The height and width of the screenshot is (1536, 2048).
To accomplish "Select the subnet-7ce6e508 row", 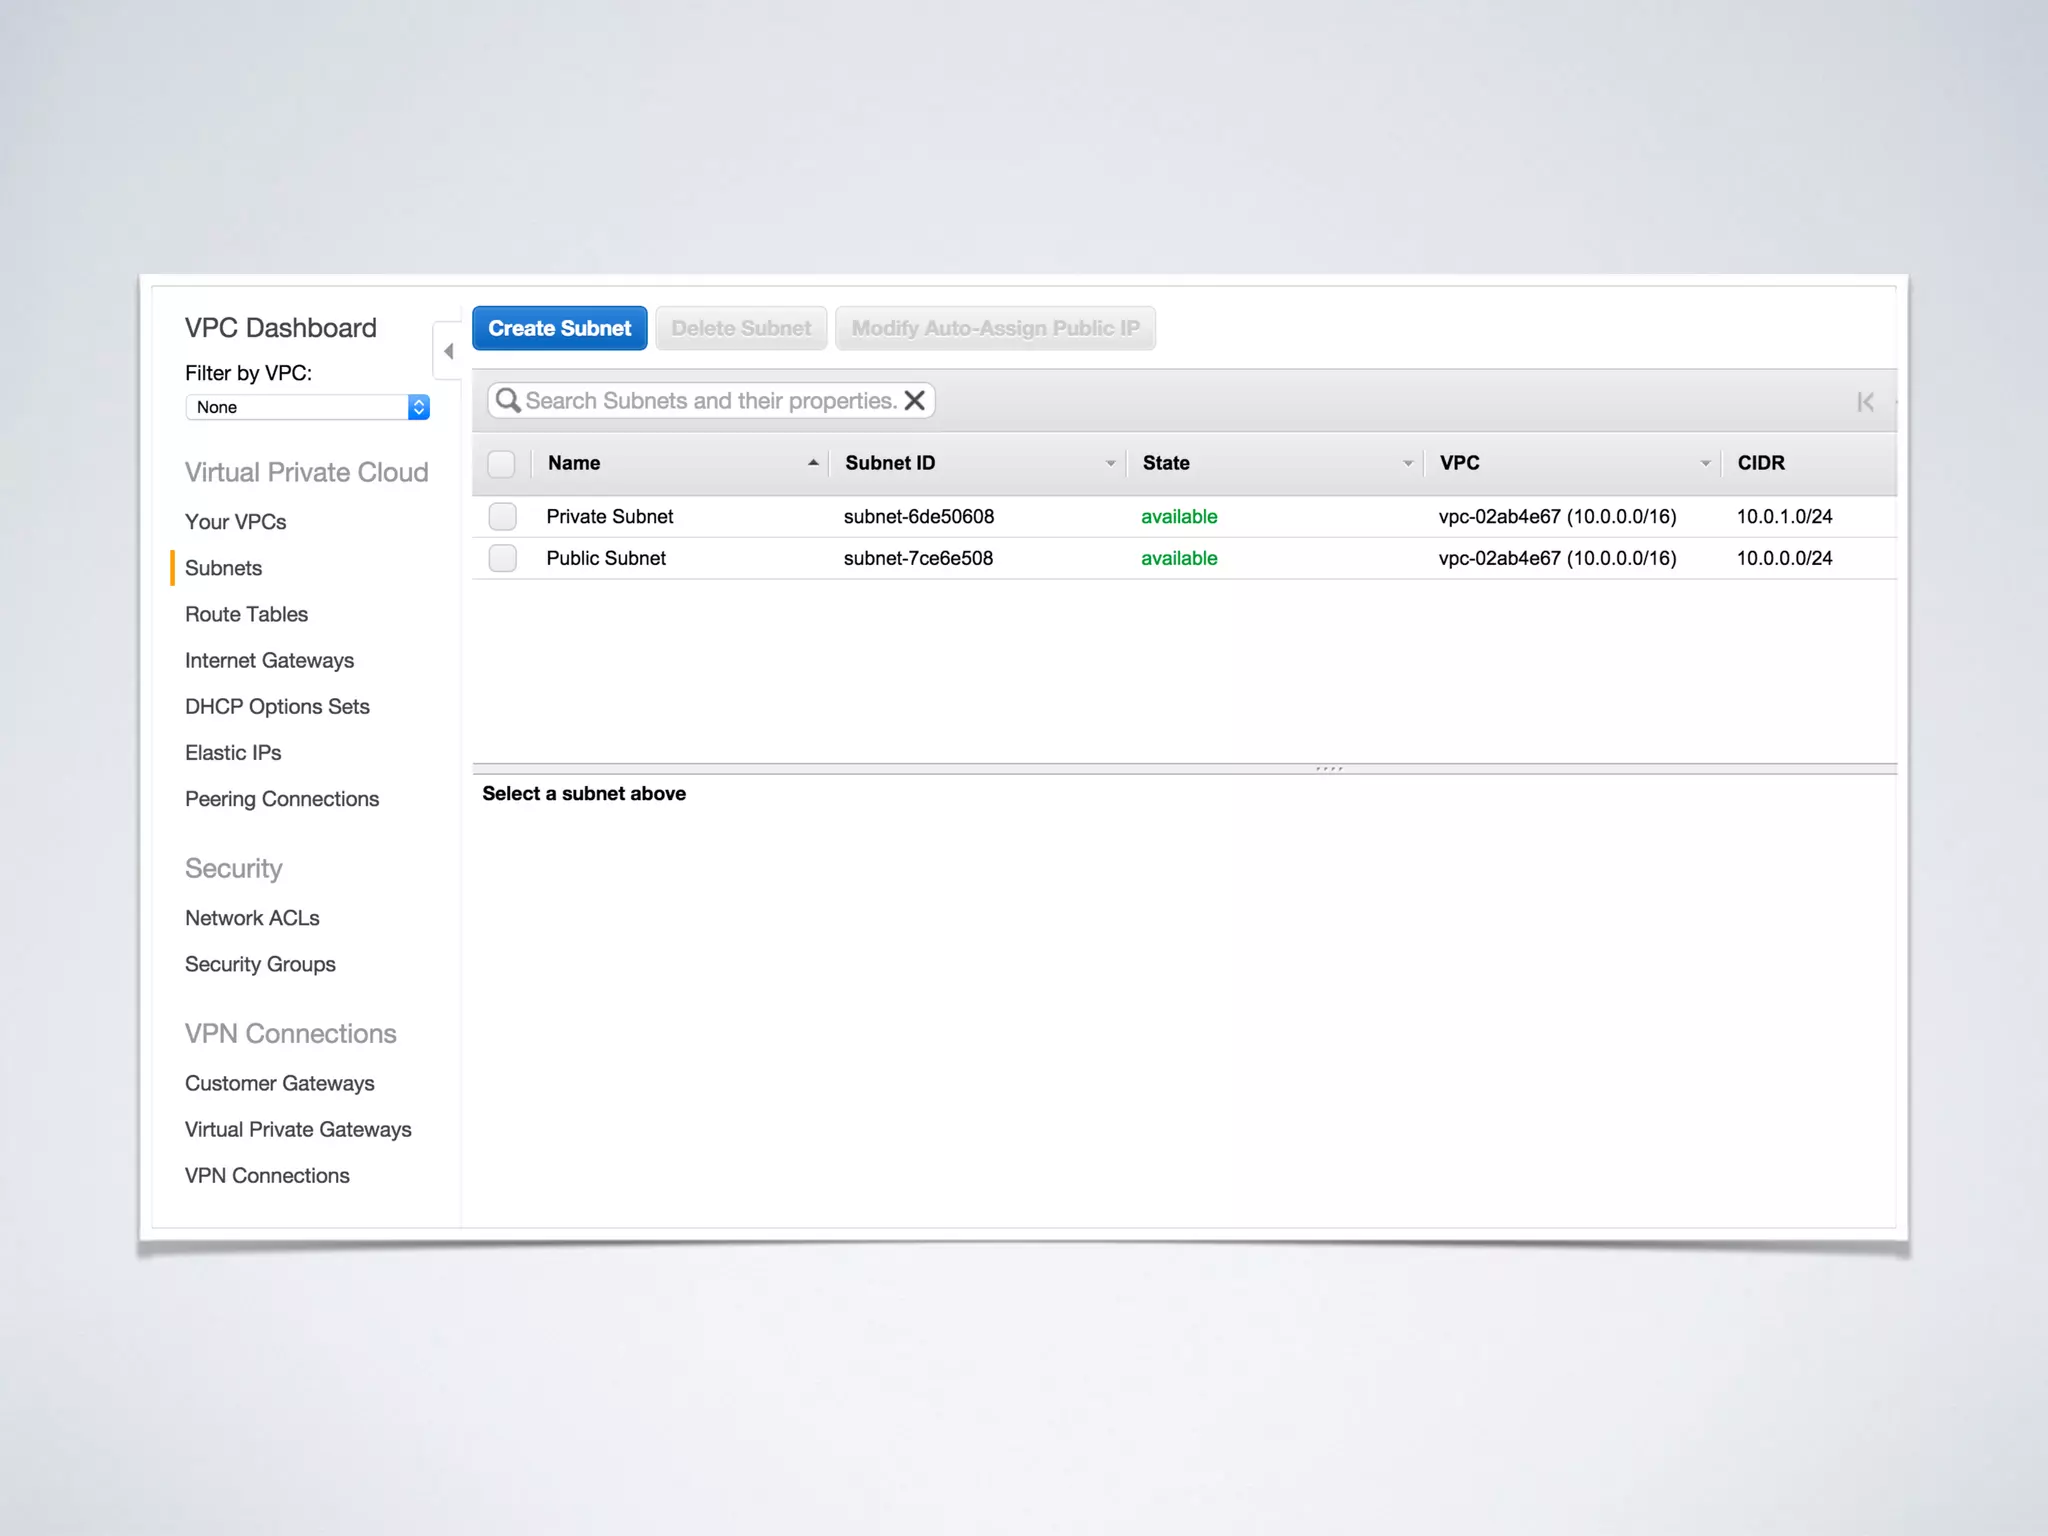I will point(918,558).
